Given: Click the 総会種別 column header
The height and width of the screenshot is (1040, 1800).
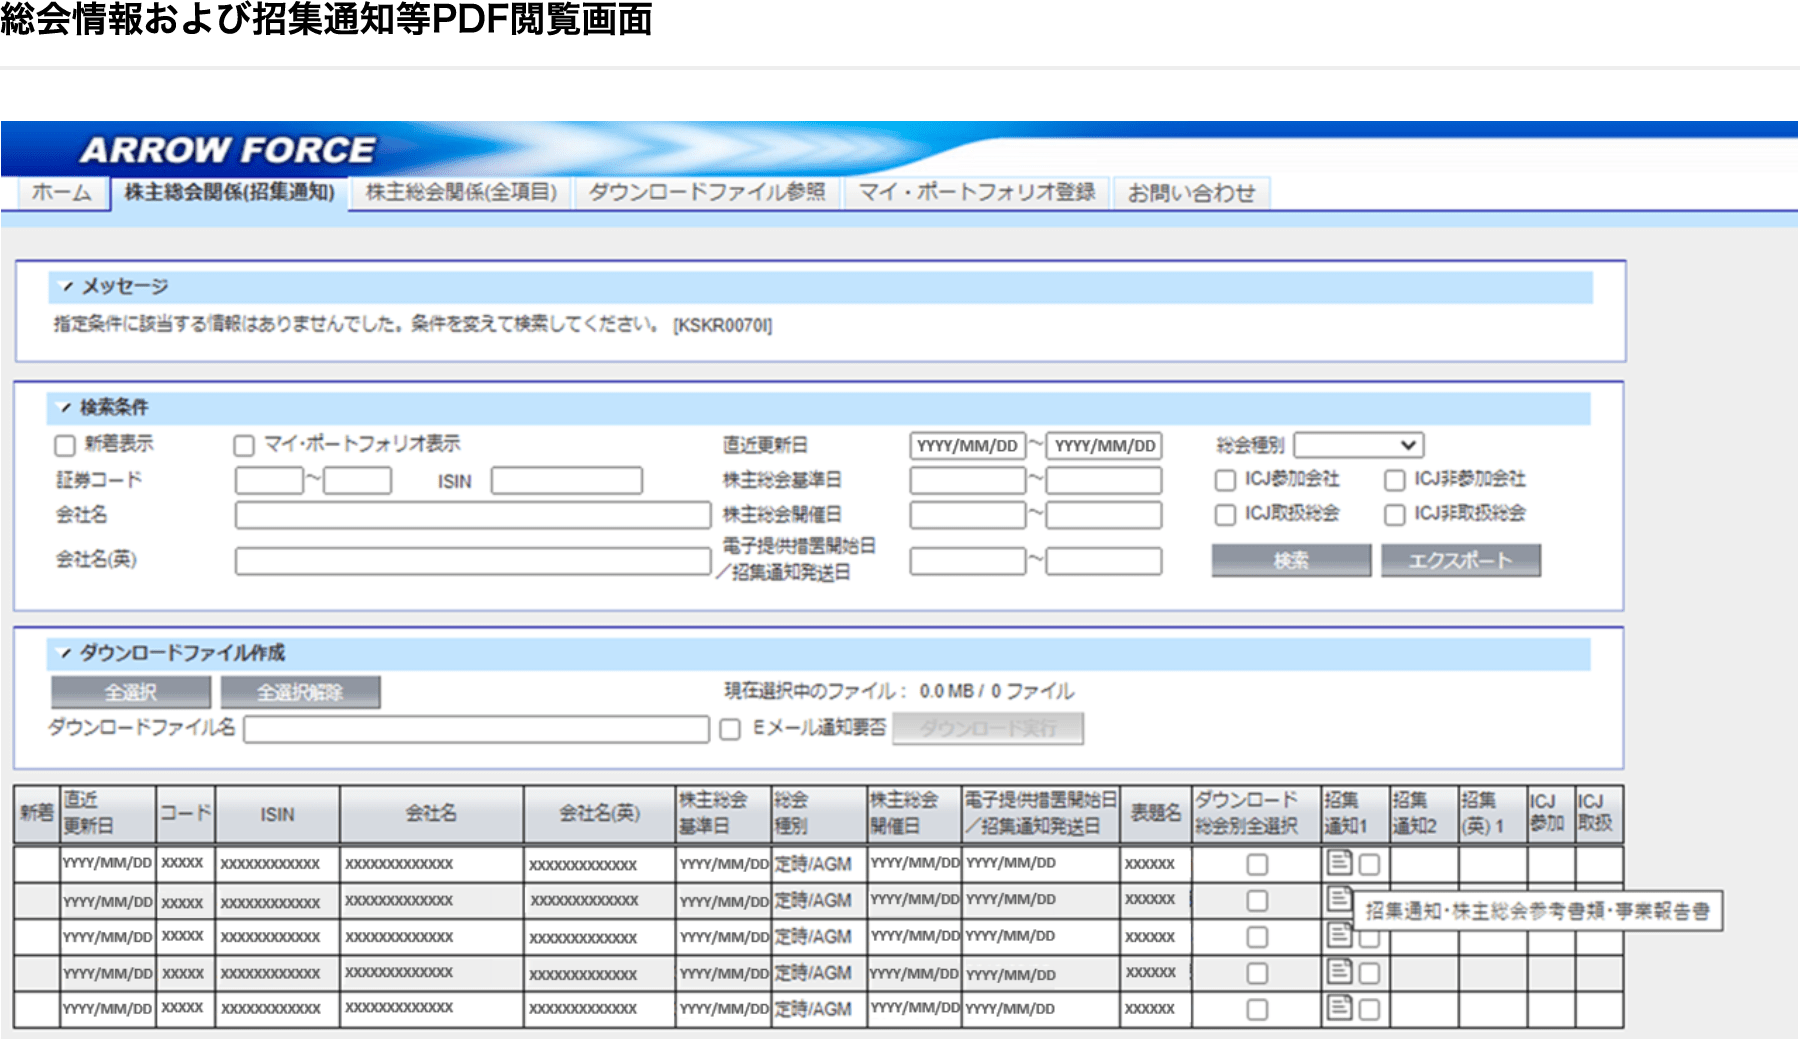Looking at the screenshot, I should click(x=818, y=814).
